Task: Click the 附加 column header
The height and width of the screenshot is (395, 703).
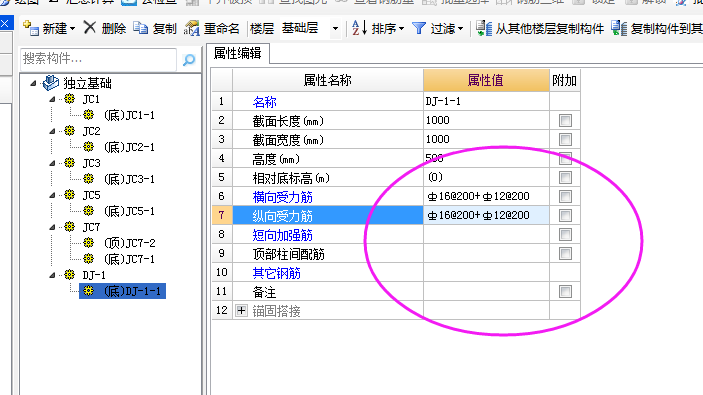Action: [564, 81]
